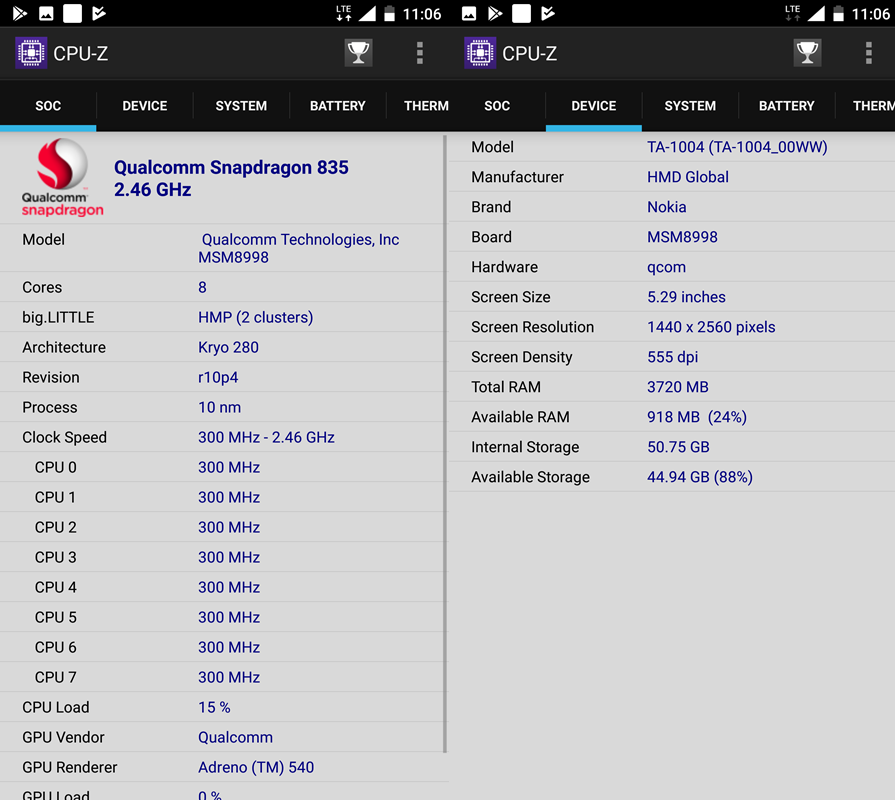Tap the checkmark notification icon in right status bar

547,13
